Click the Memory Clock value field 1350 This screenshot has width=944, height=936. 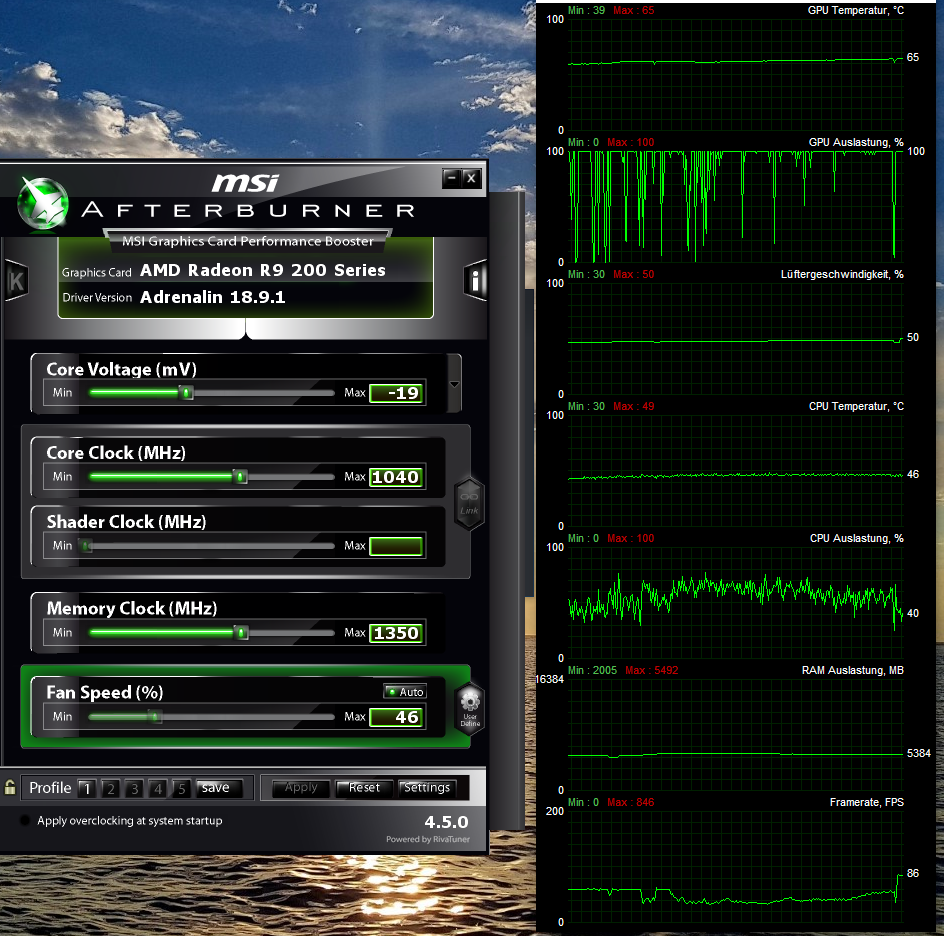396,633
